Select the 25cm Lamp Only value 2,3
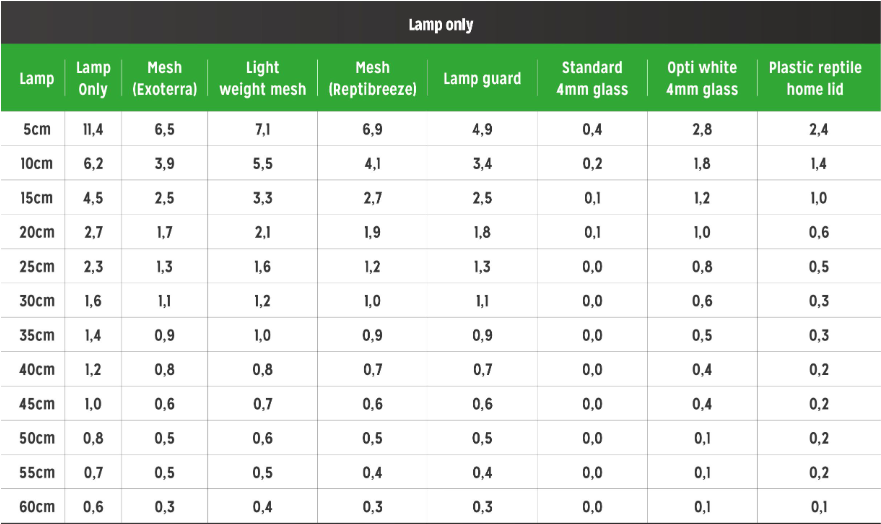881x524 pixels. click(93, 267)
